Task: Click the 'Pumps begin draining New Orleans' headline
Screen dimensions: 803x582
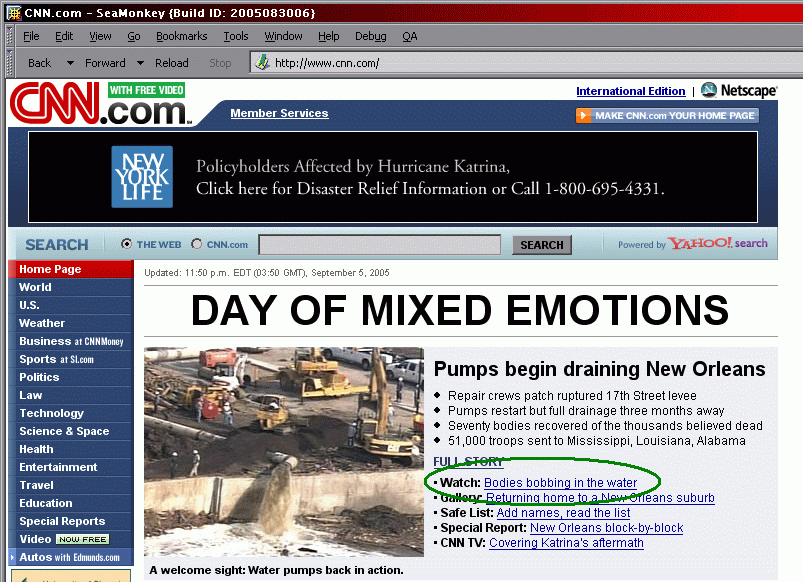Action: pyautogui.click(x=600, y=369)
